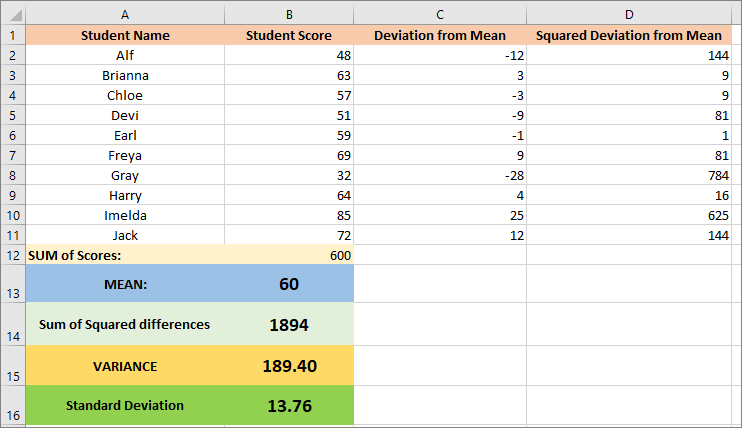Click the Student Score header cell
The width and height of the screenshot is (742, 428).
click(289, 35)
